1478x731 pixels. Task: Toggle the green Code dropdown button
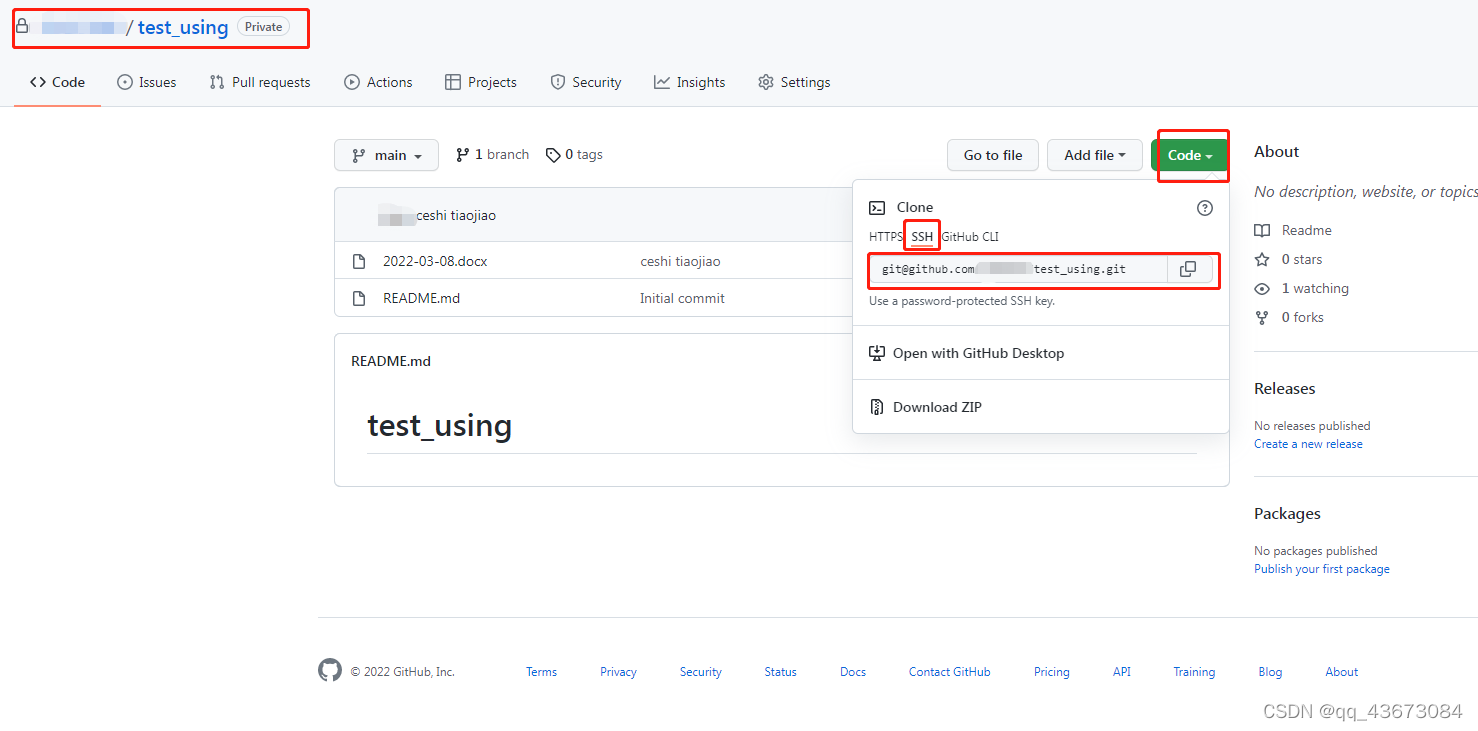point(1190,155)
